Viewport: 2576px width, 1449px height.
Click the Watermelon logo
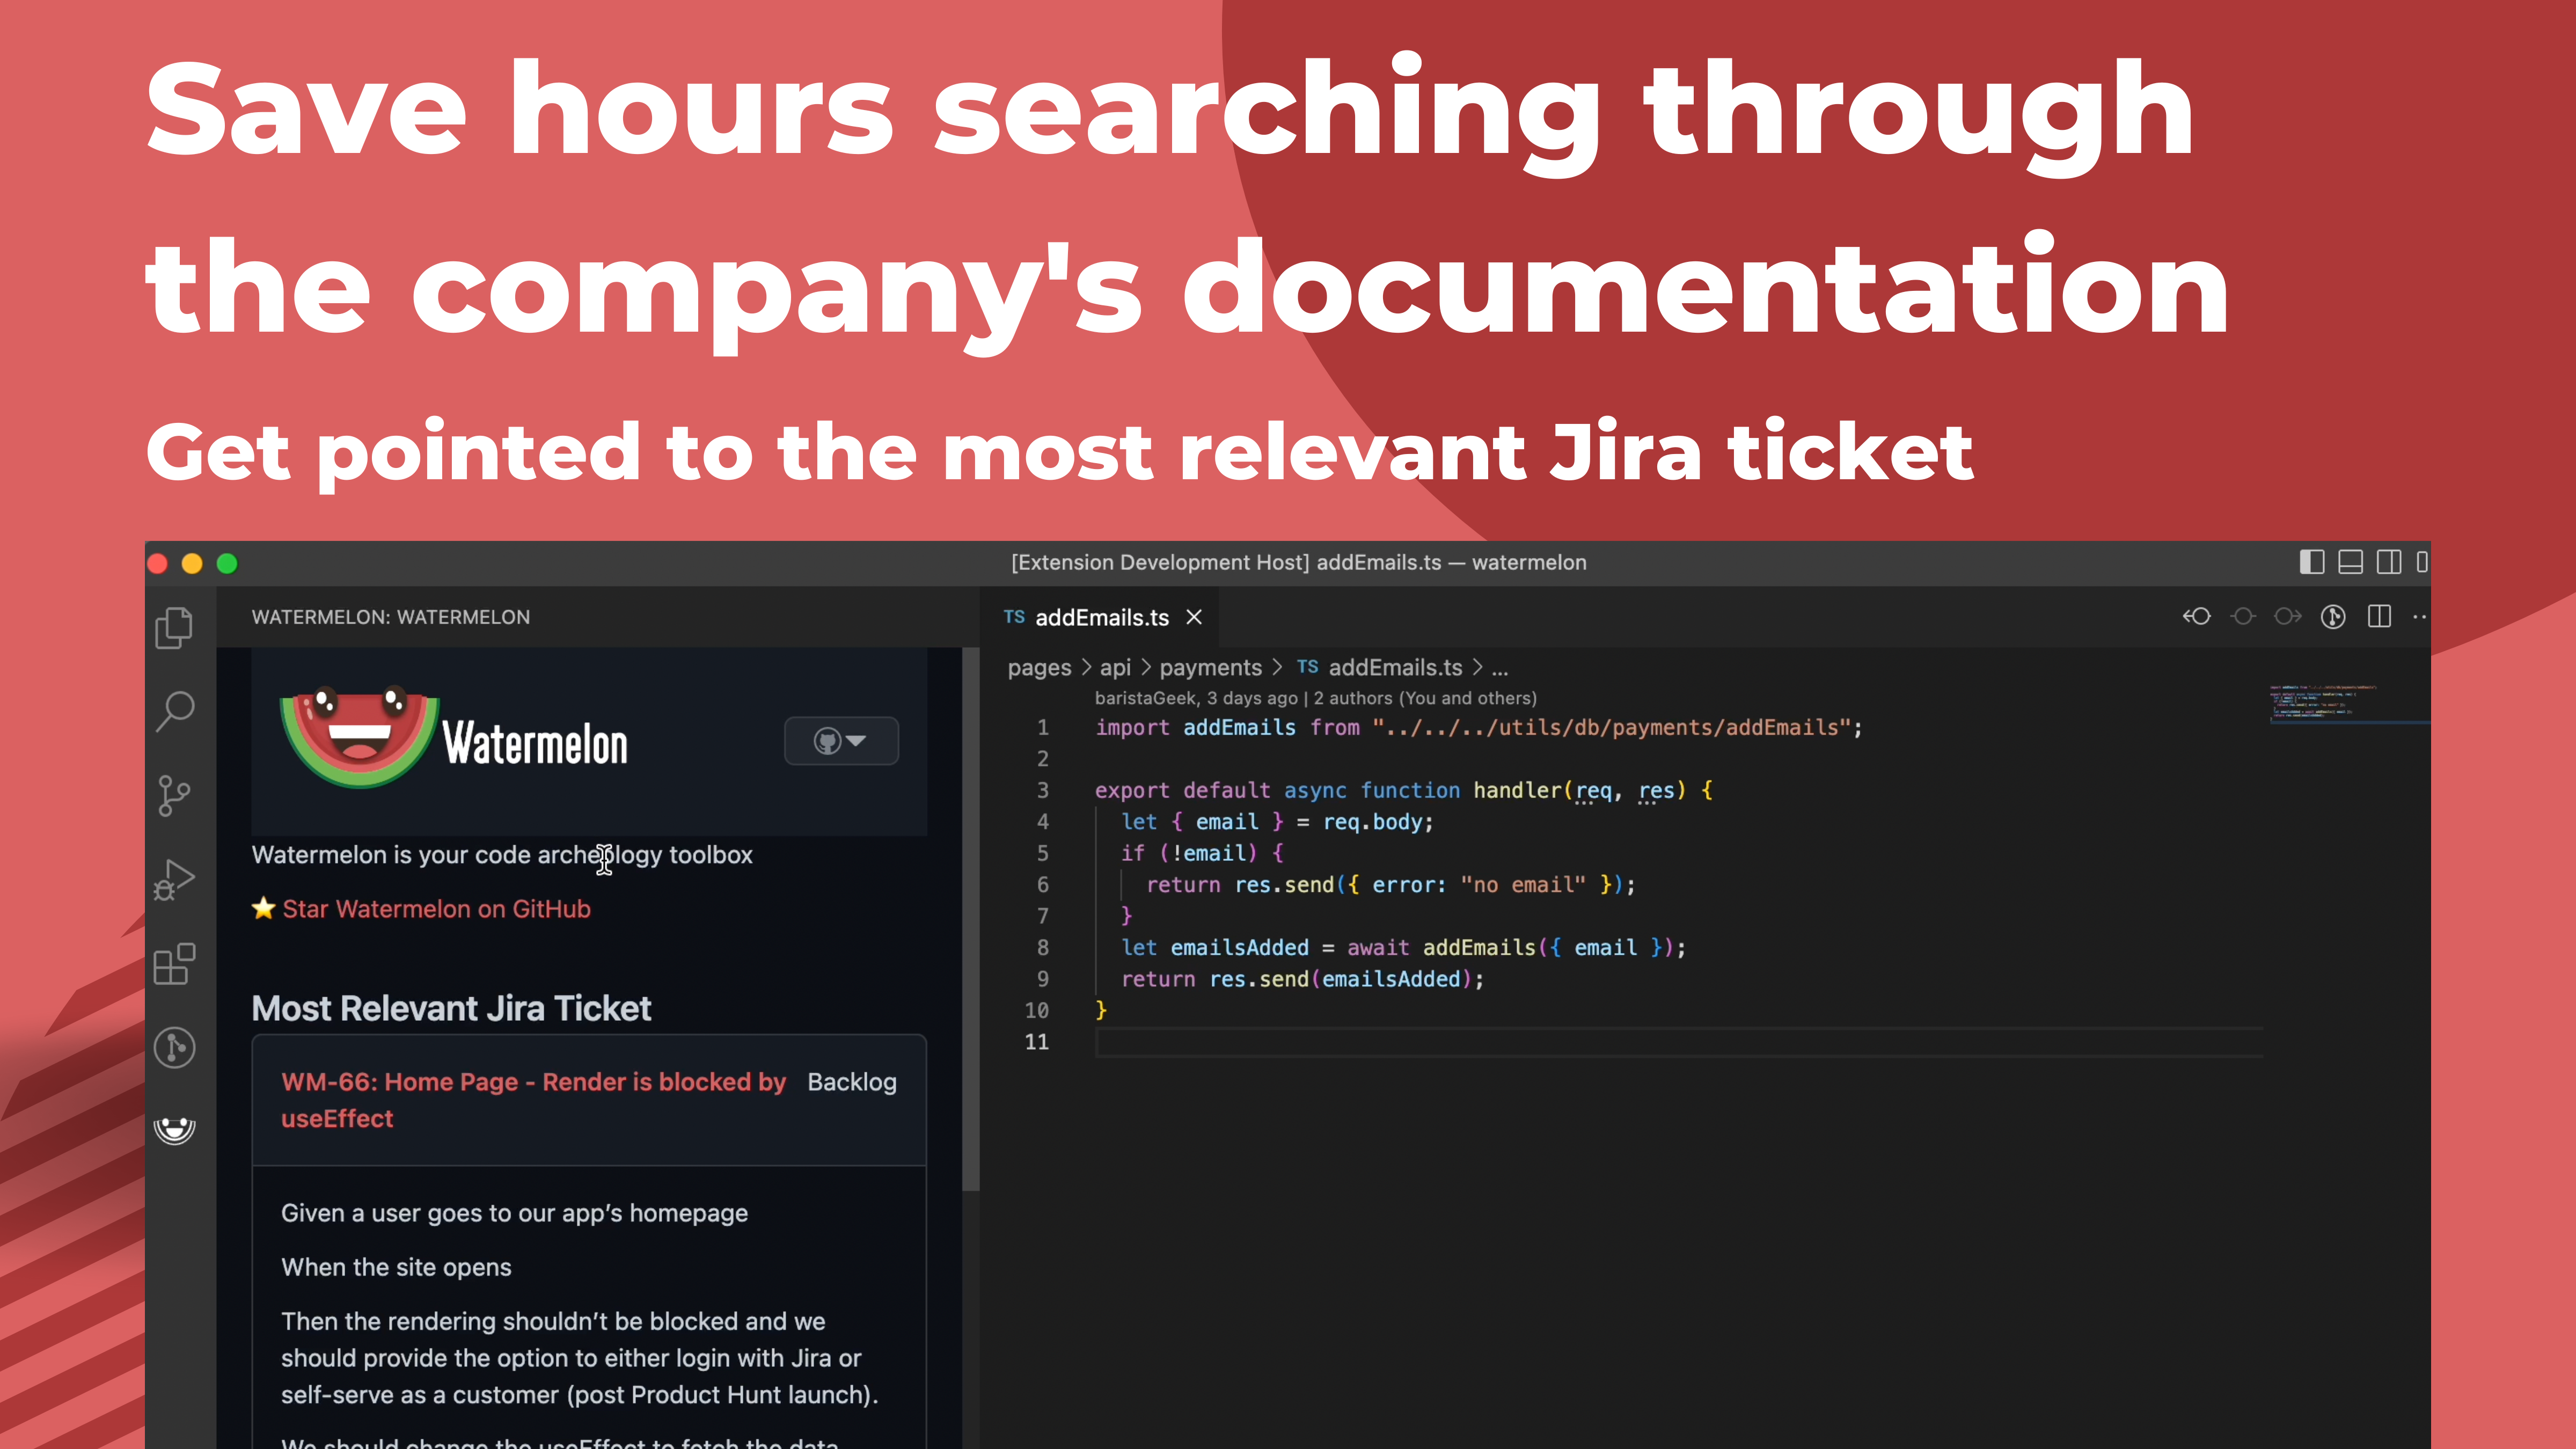(455, 739)
